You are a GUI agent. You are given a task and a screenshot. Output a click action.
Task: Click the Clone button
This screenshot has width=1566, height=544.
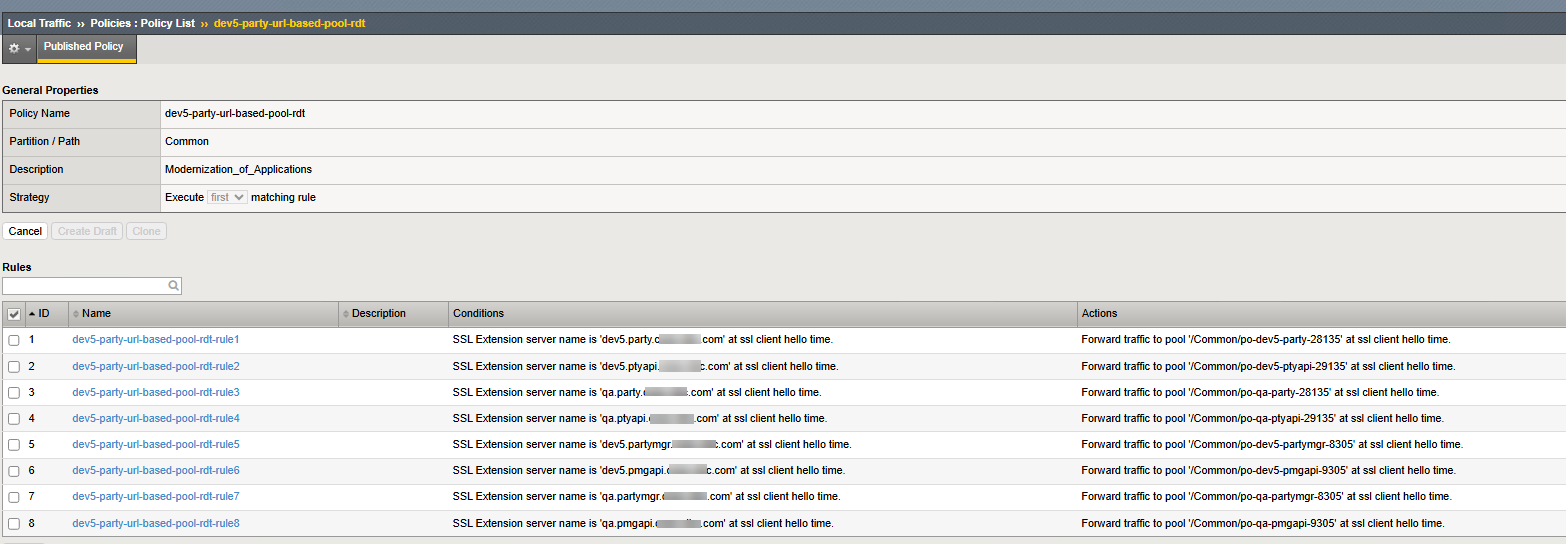coord(146,231)
